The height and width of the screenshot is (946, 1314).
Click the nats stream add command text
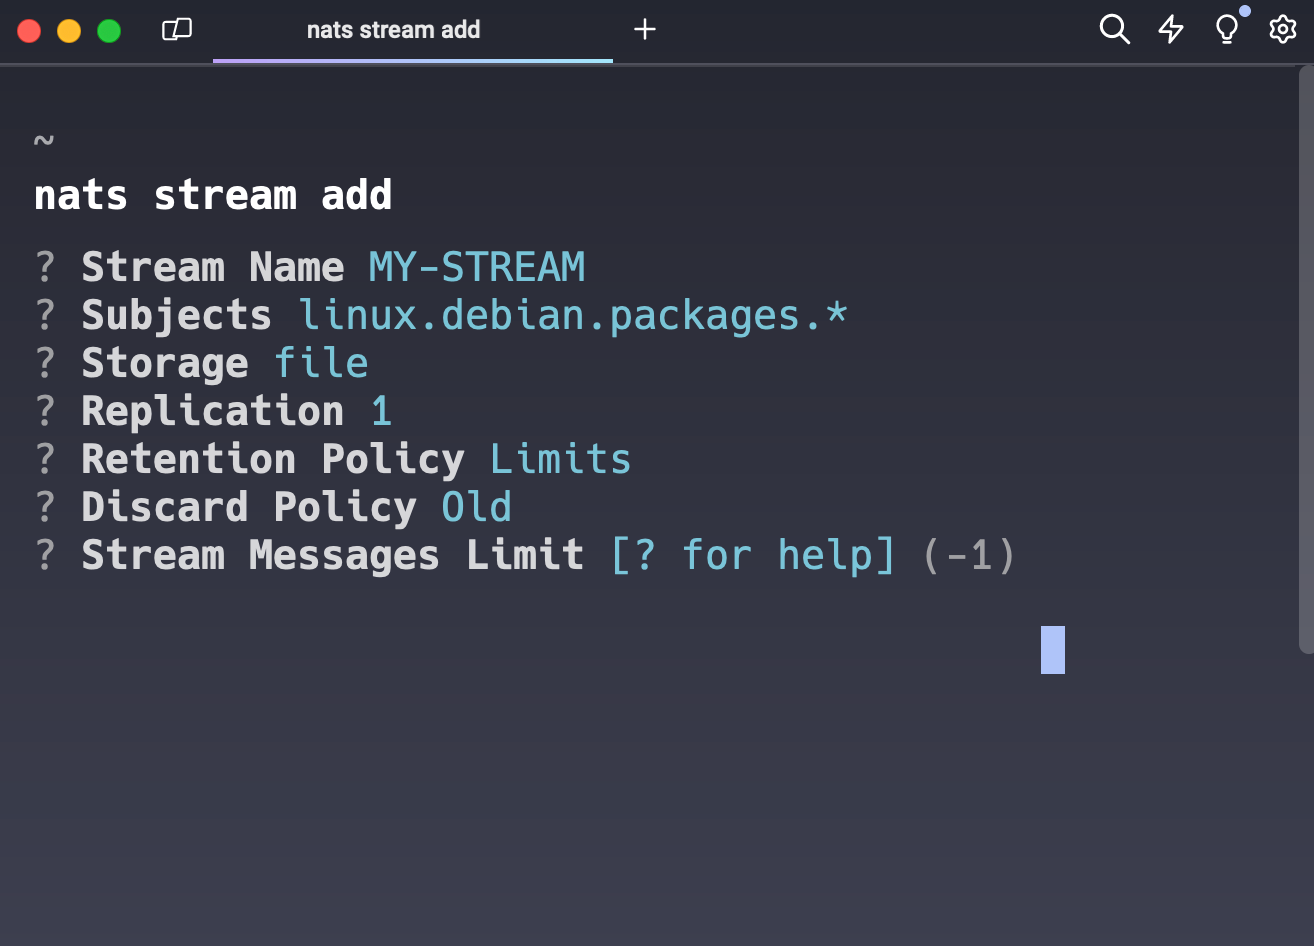(x=212, y=194)
